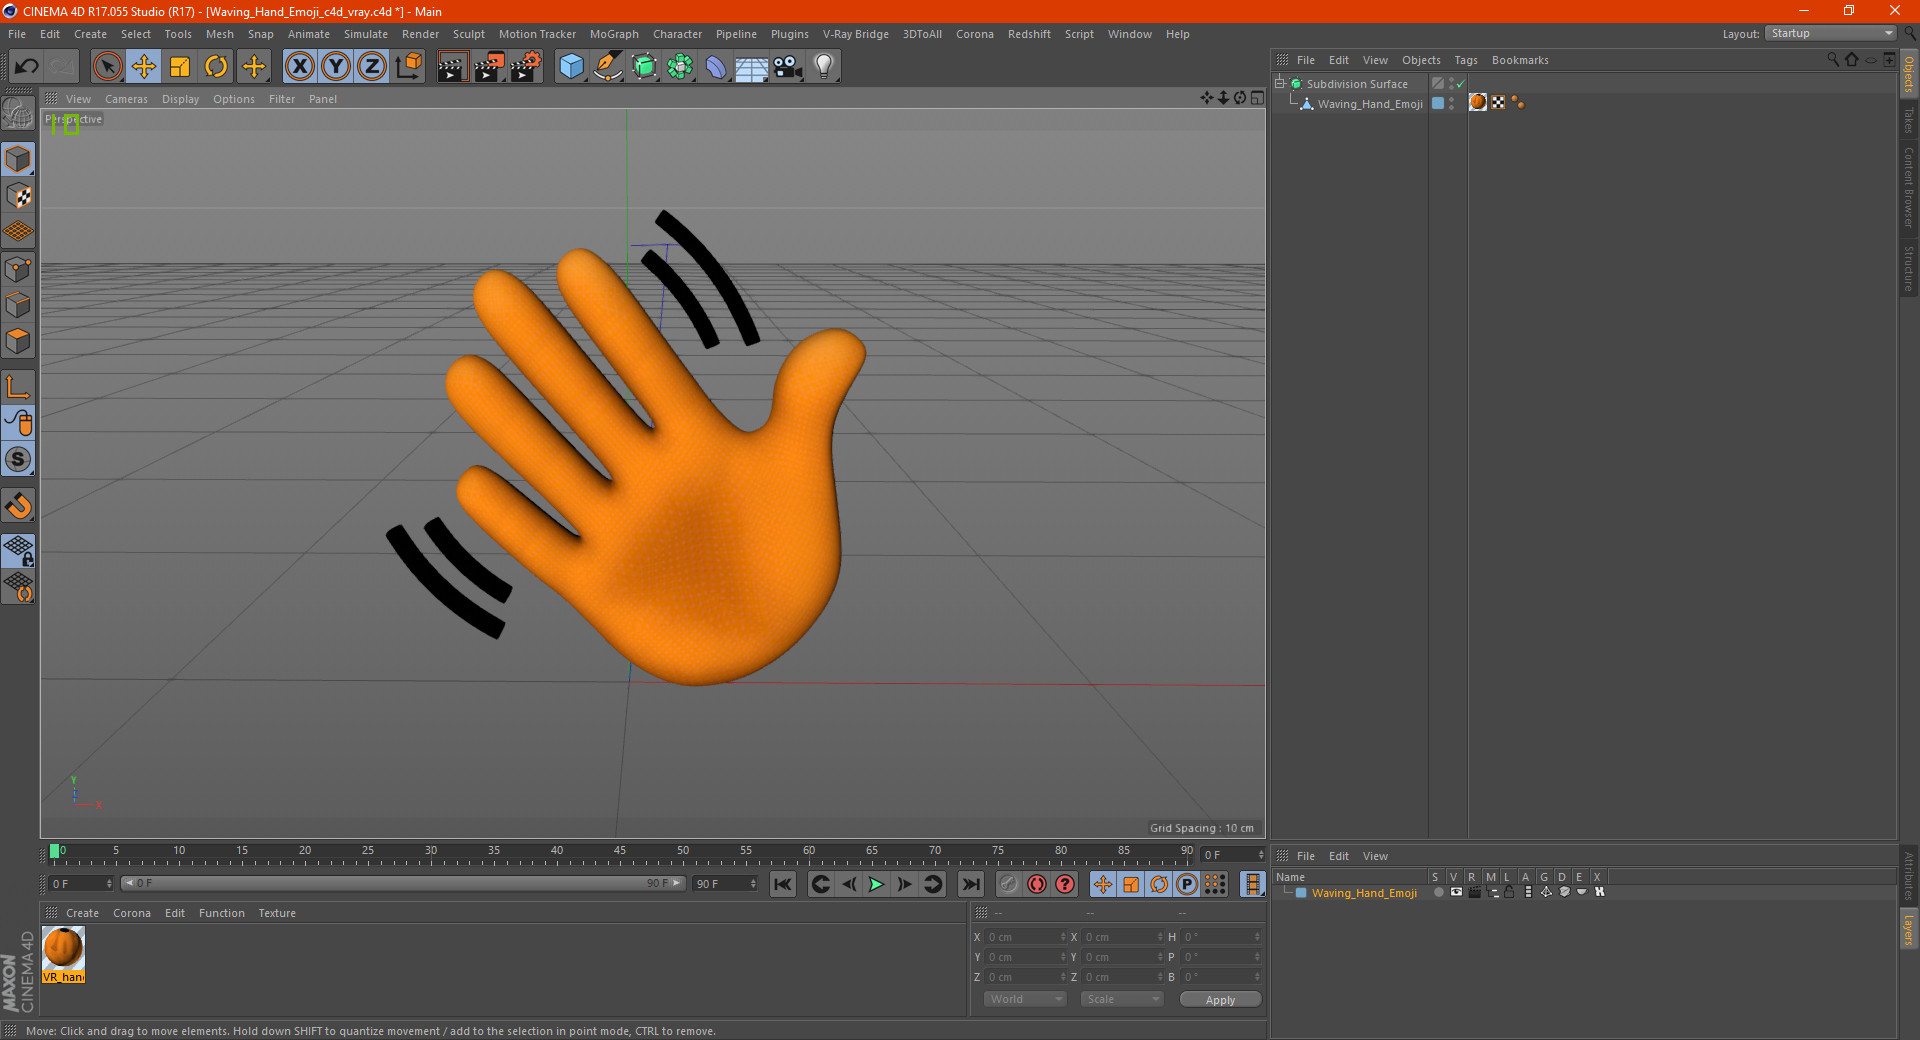Open Material Manager Texture menu
Screen dimensions: 1920x1040
coord(277,913)
